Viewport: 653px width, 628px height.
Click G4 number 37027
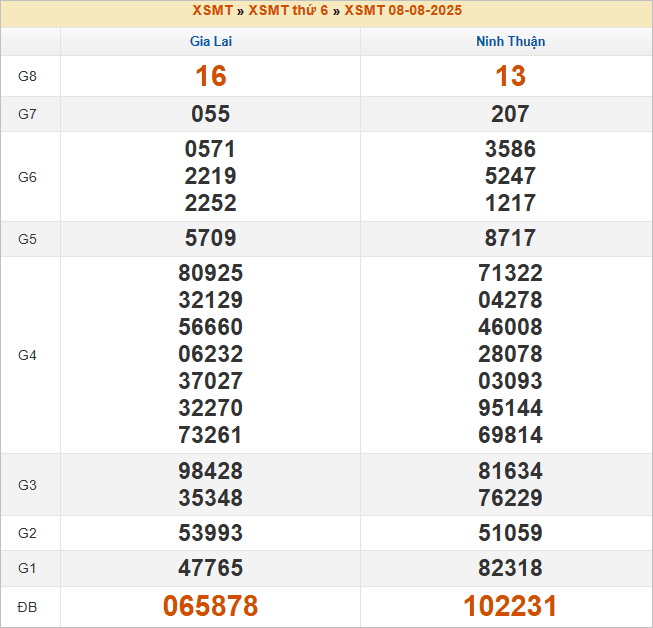pyautogui.click(x=211, y=381)
